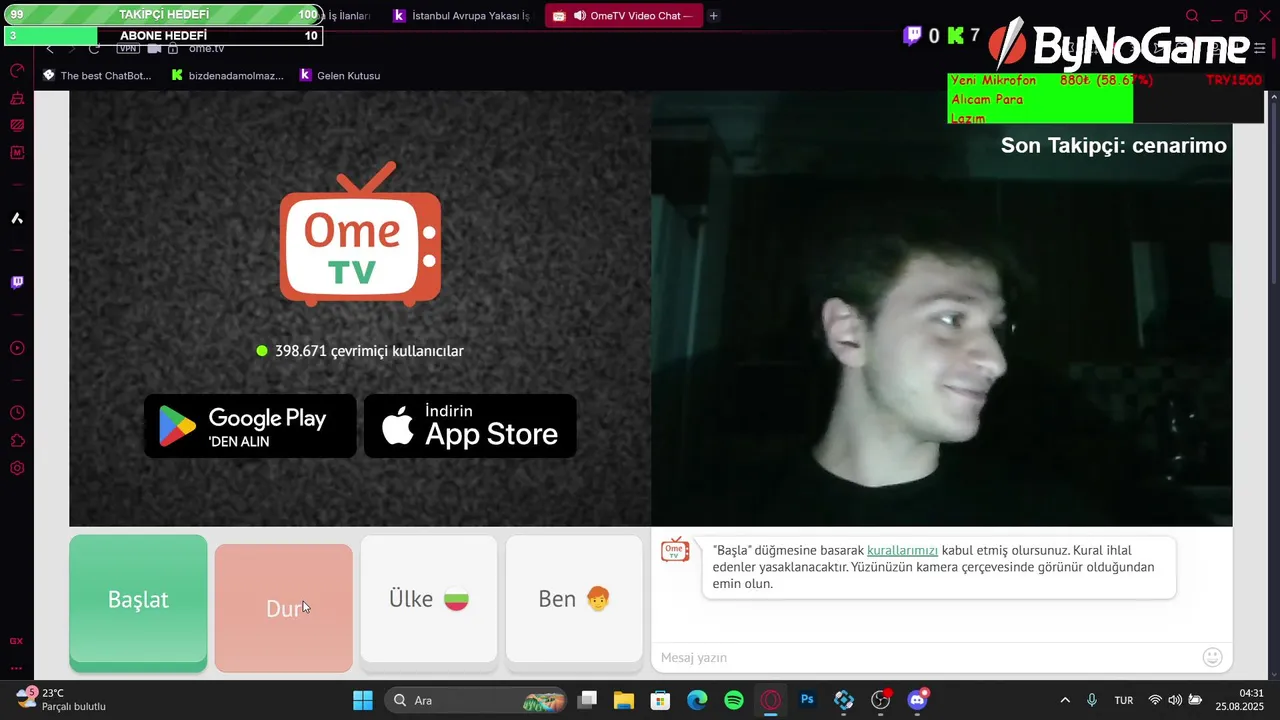Image resolution: width=1280 pixels, height=720 pixels.
Task: Click the padlock site info icon
Action: [x=173, y=48]
